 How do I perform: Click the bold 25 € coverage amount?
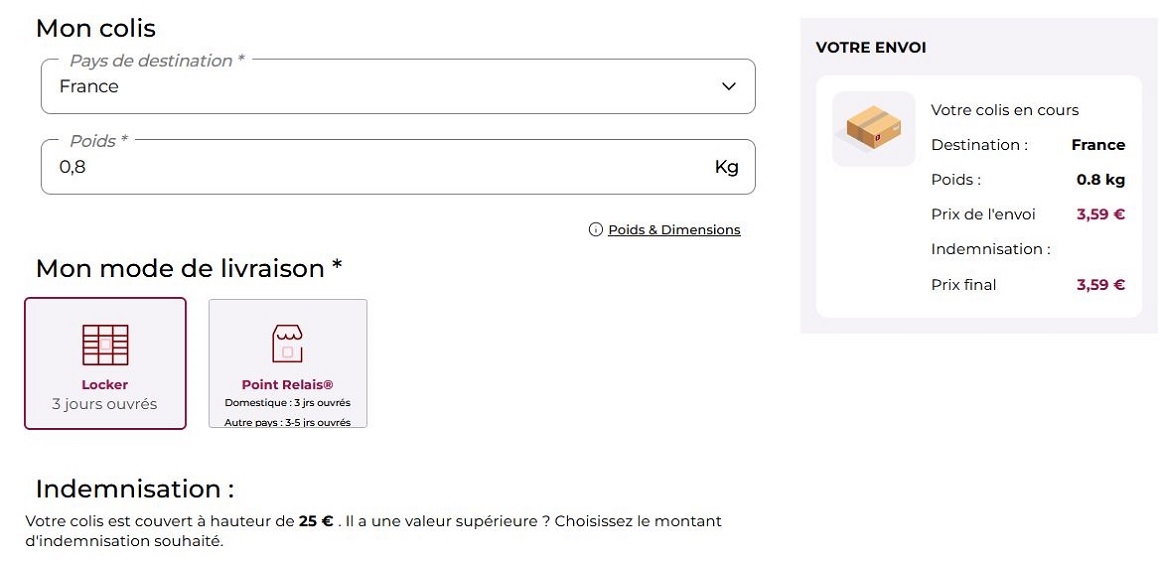(x=316, y=521)
